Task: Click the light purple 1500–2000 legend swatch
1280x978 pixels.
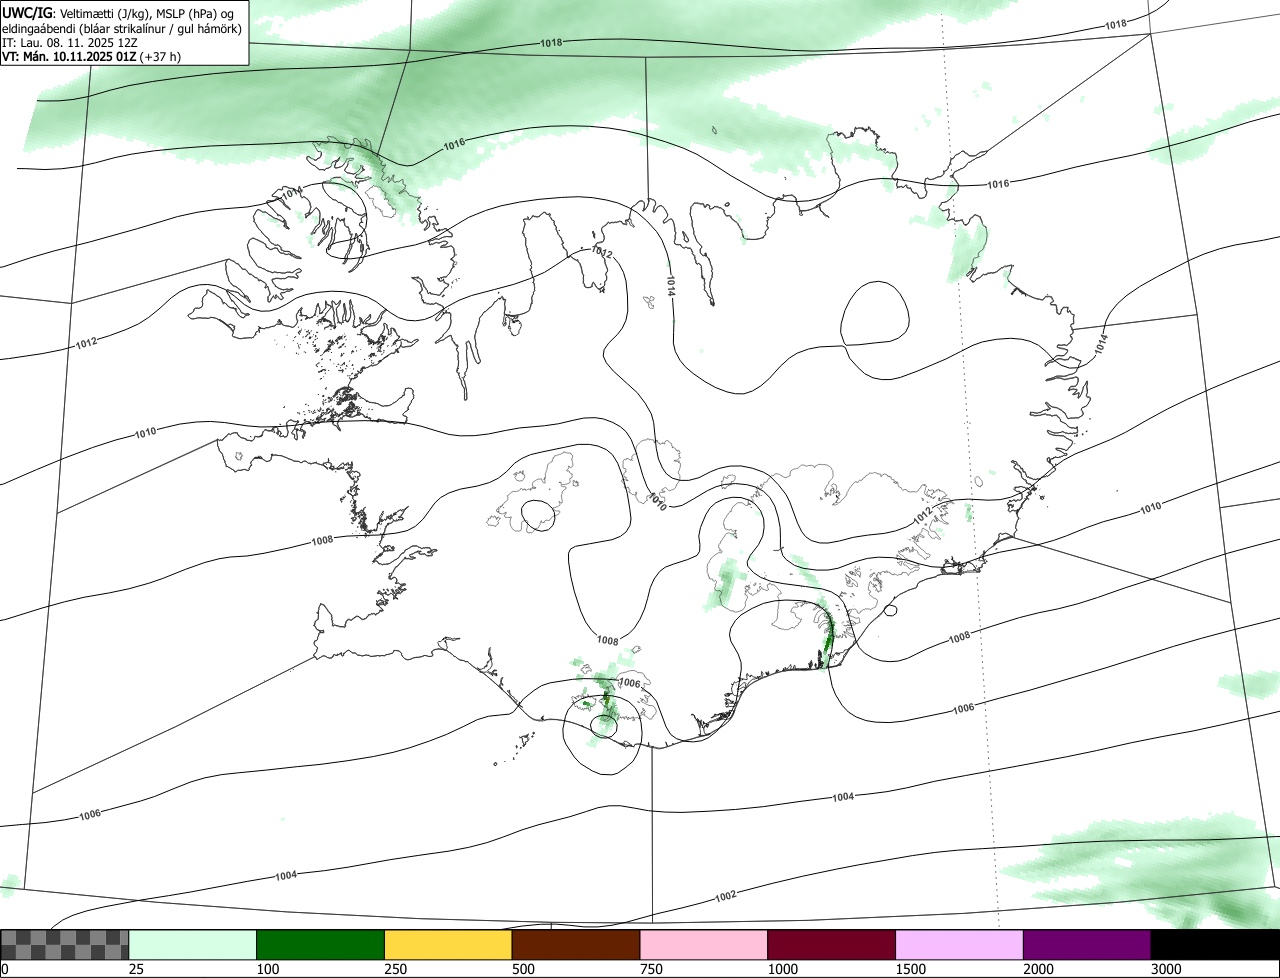Action: (x=960, y=945)
